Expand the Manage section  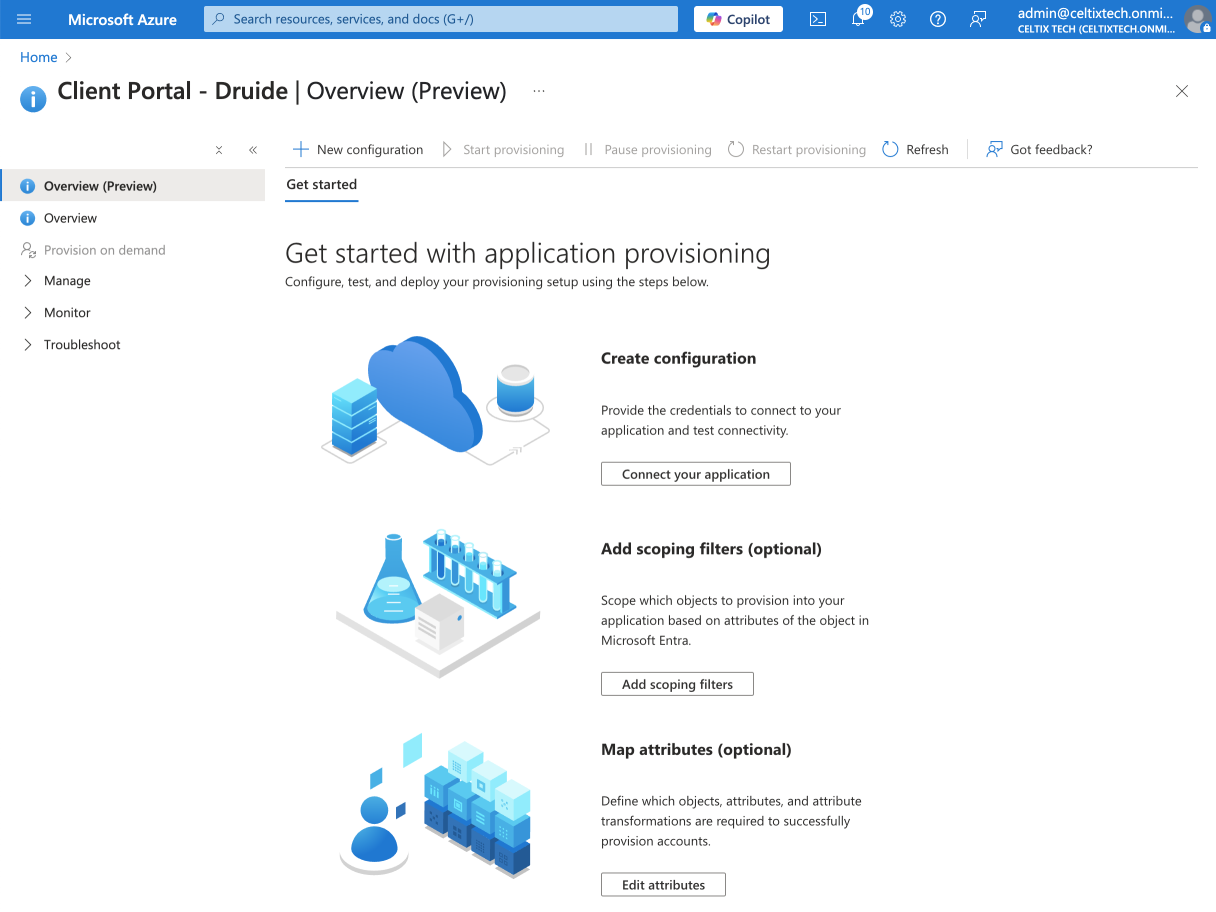(67, 281)
